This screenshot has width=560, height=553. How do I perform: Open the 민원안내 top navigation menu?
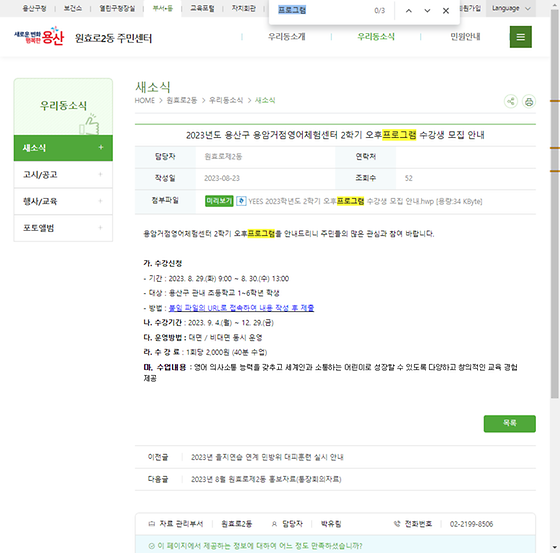[x=465, y=36]
